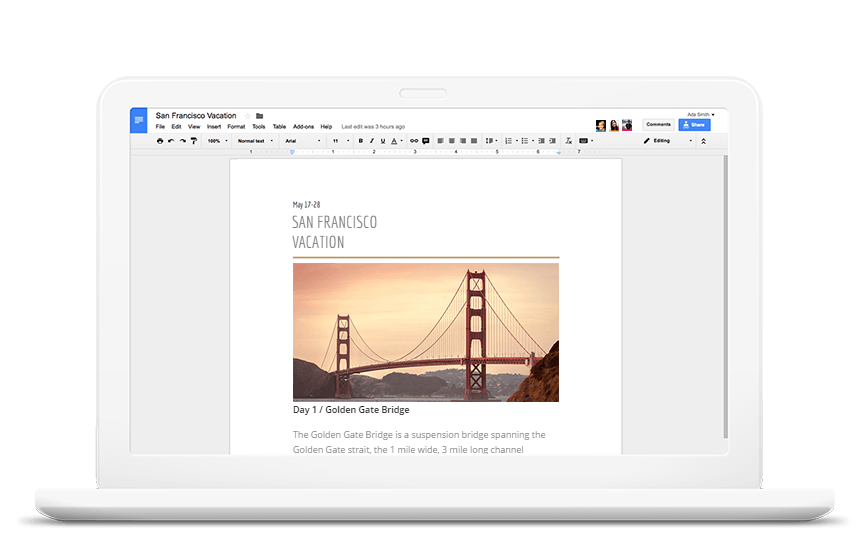Screen dimensions: 868x560
Task: Click the print icon in the toolbar
Action: pyautogui.click(x=160, y=141)
